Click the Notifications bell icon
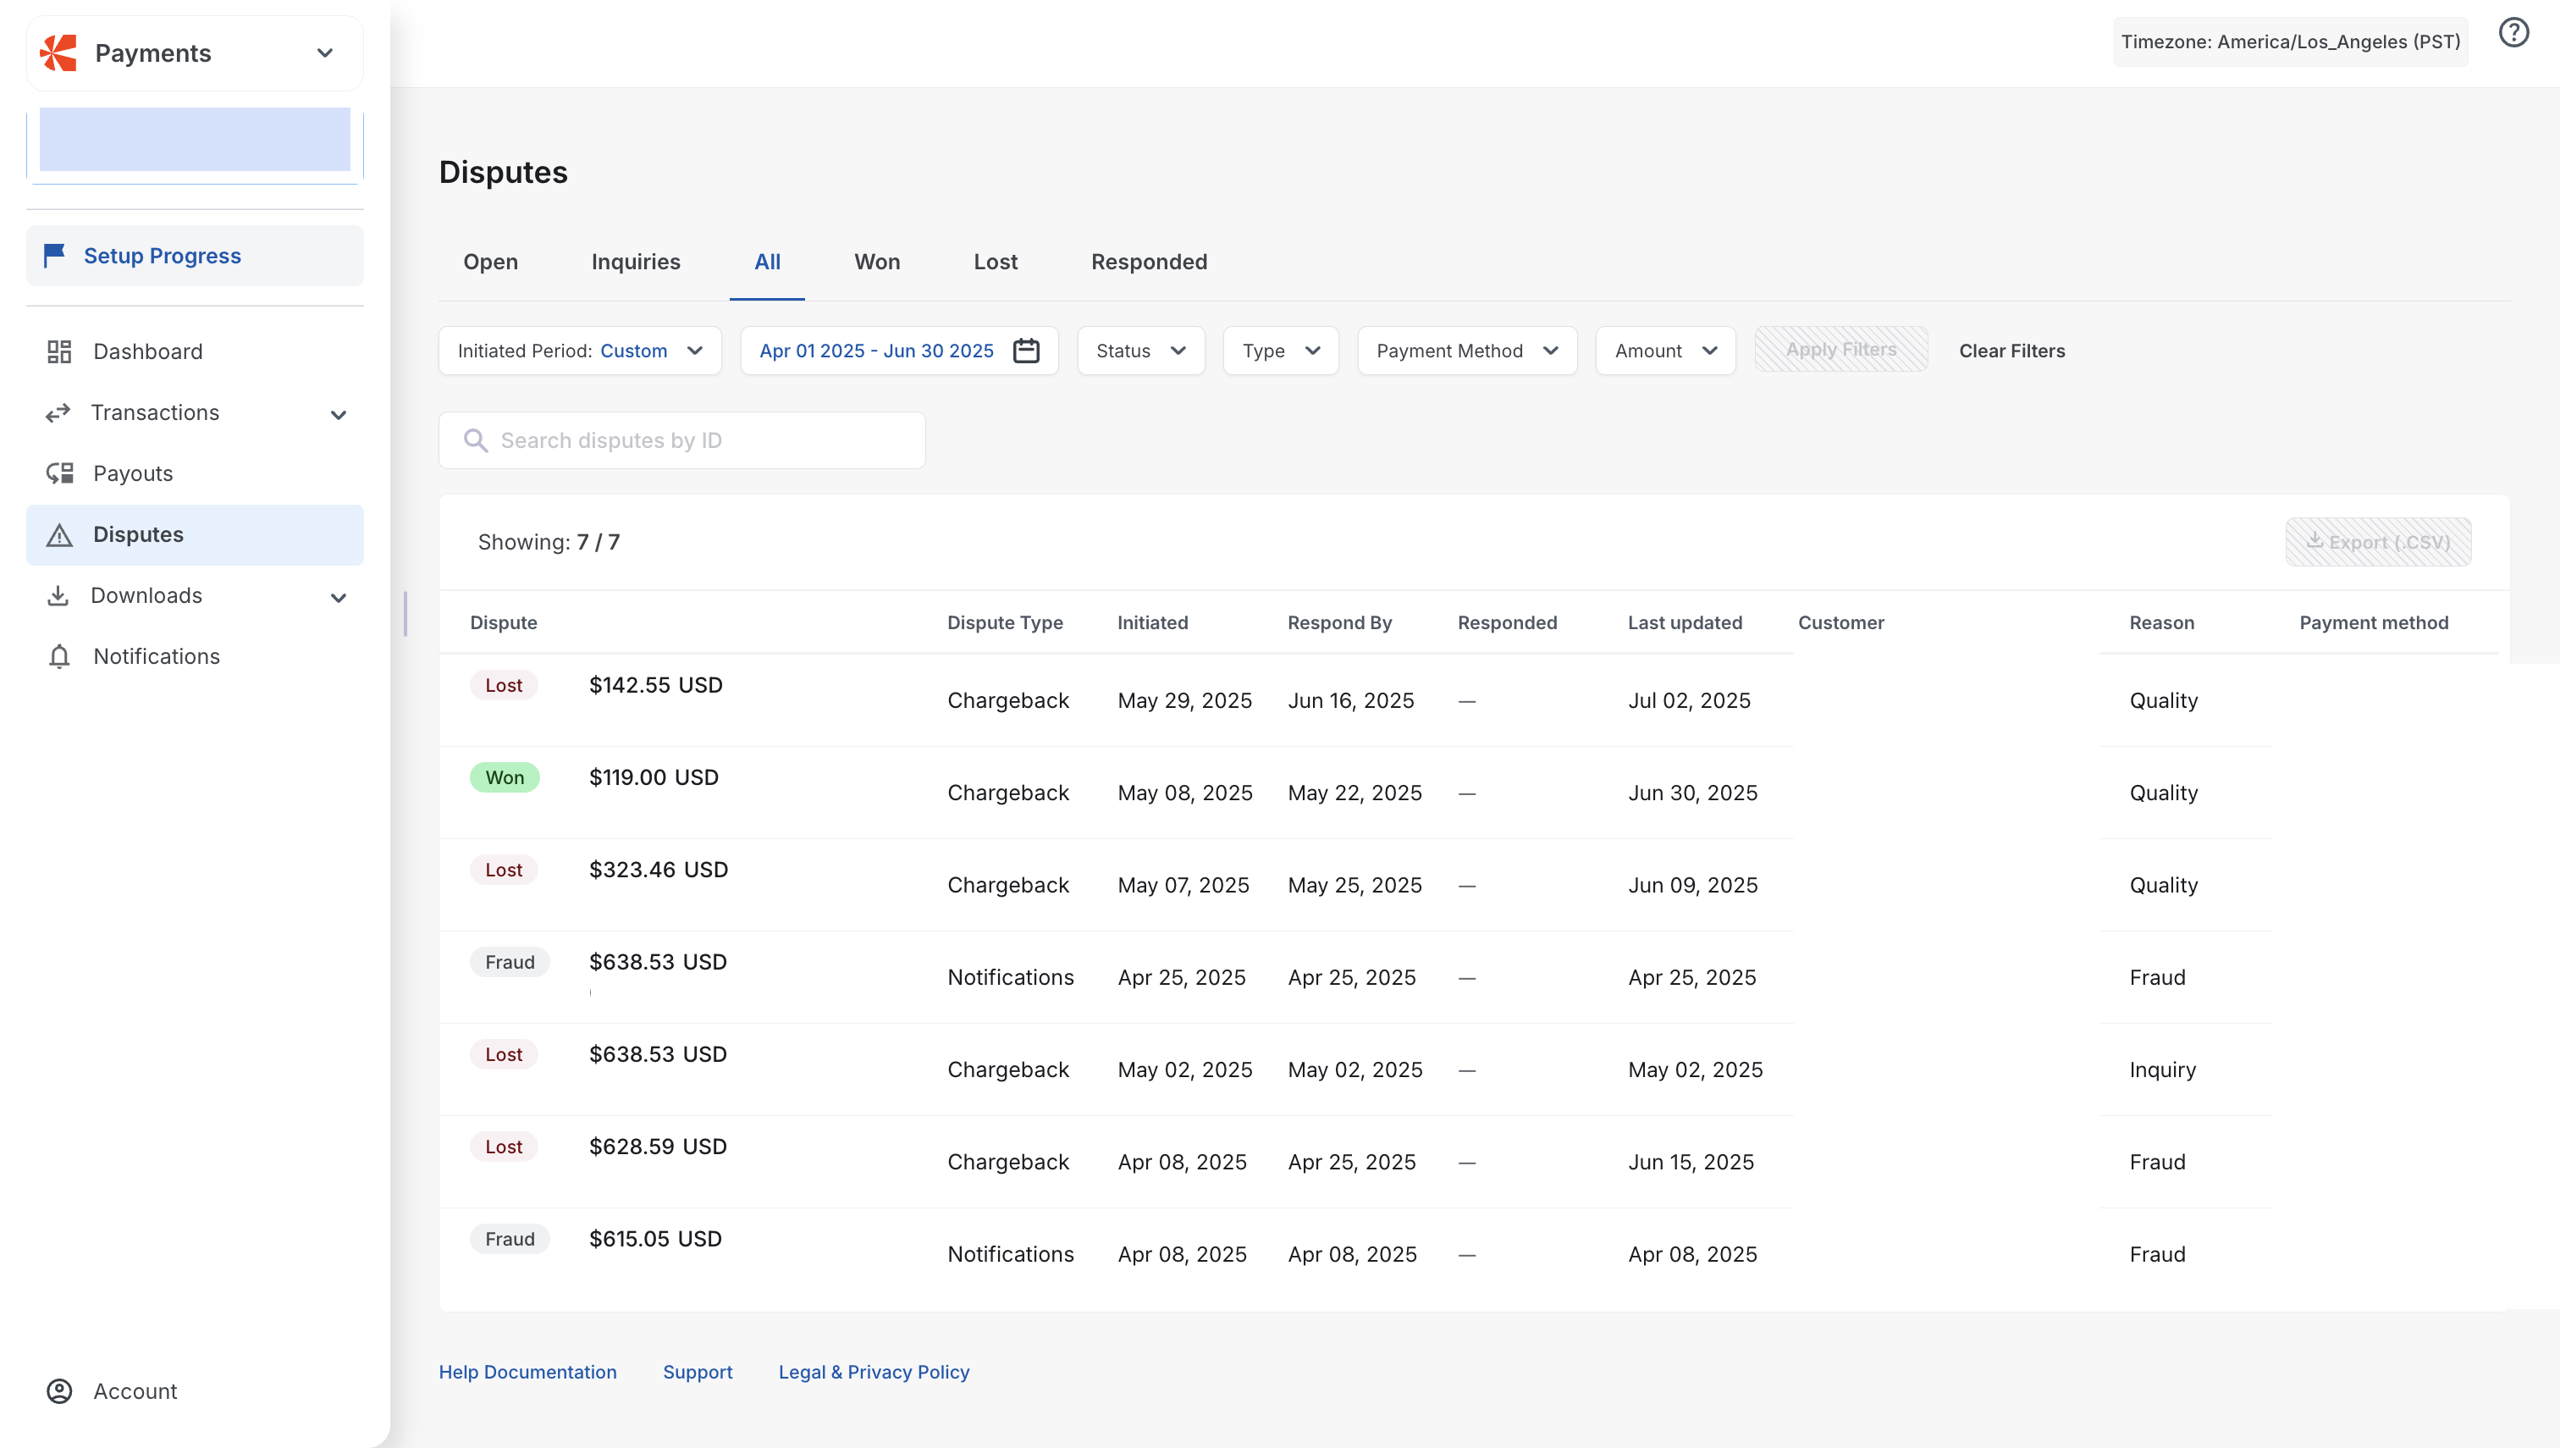This screenshot has width=2560, height=1448. pyautogui.click(x=59, y=656)
